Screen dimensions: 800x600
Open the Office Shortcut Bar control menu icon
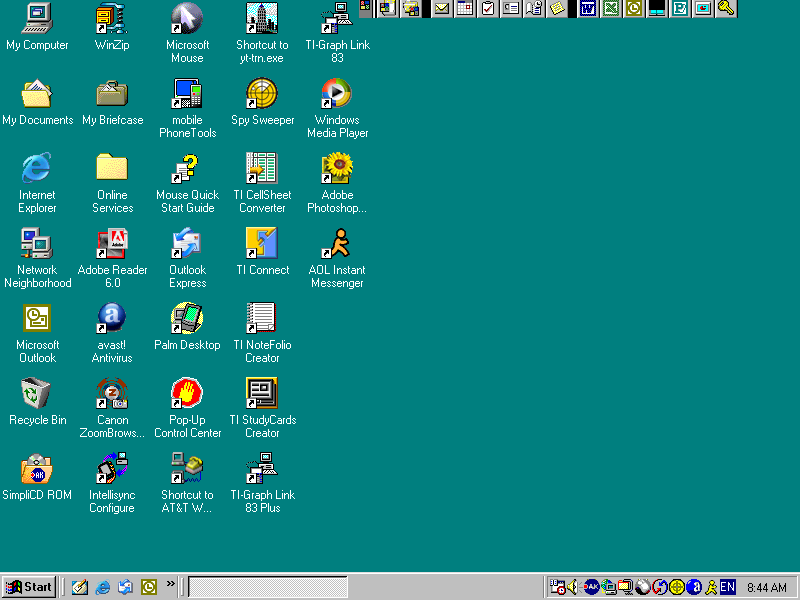point(365,6)
